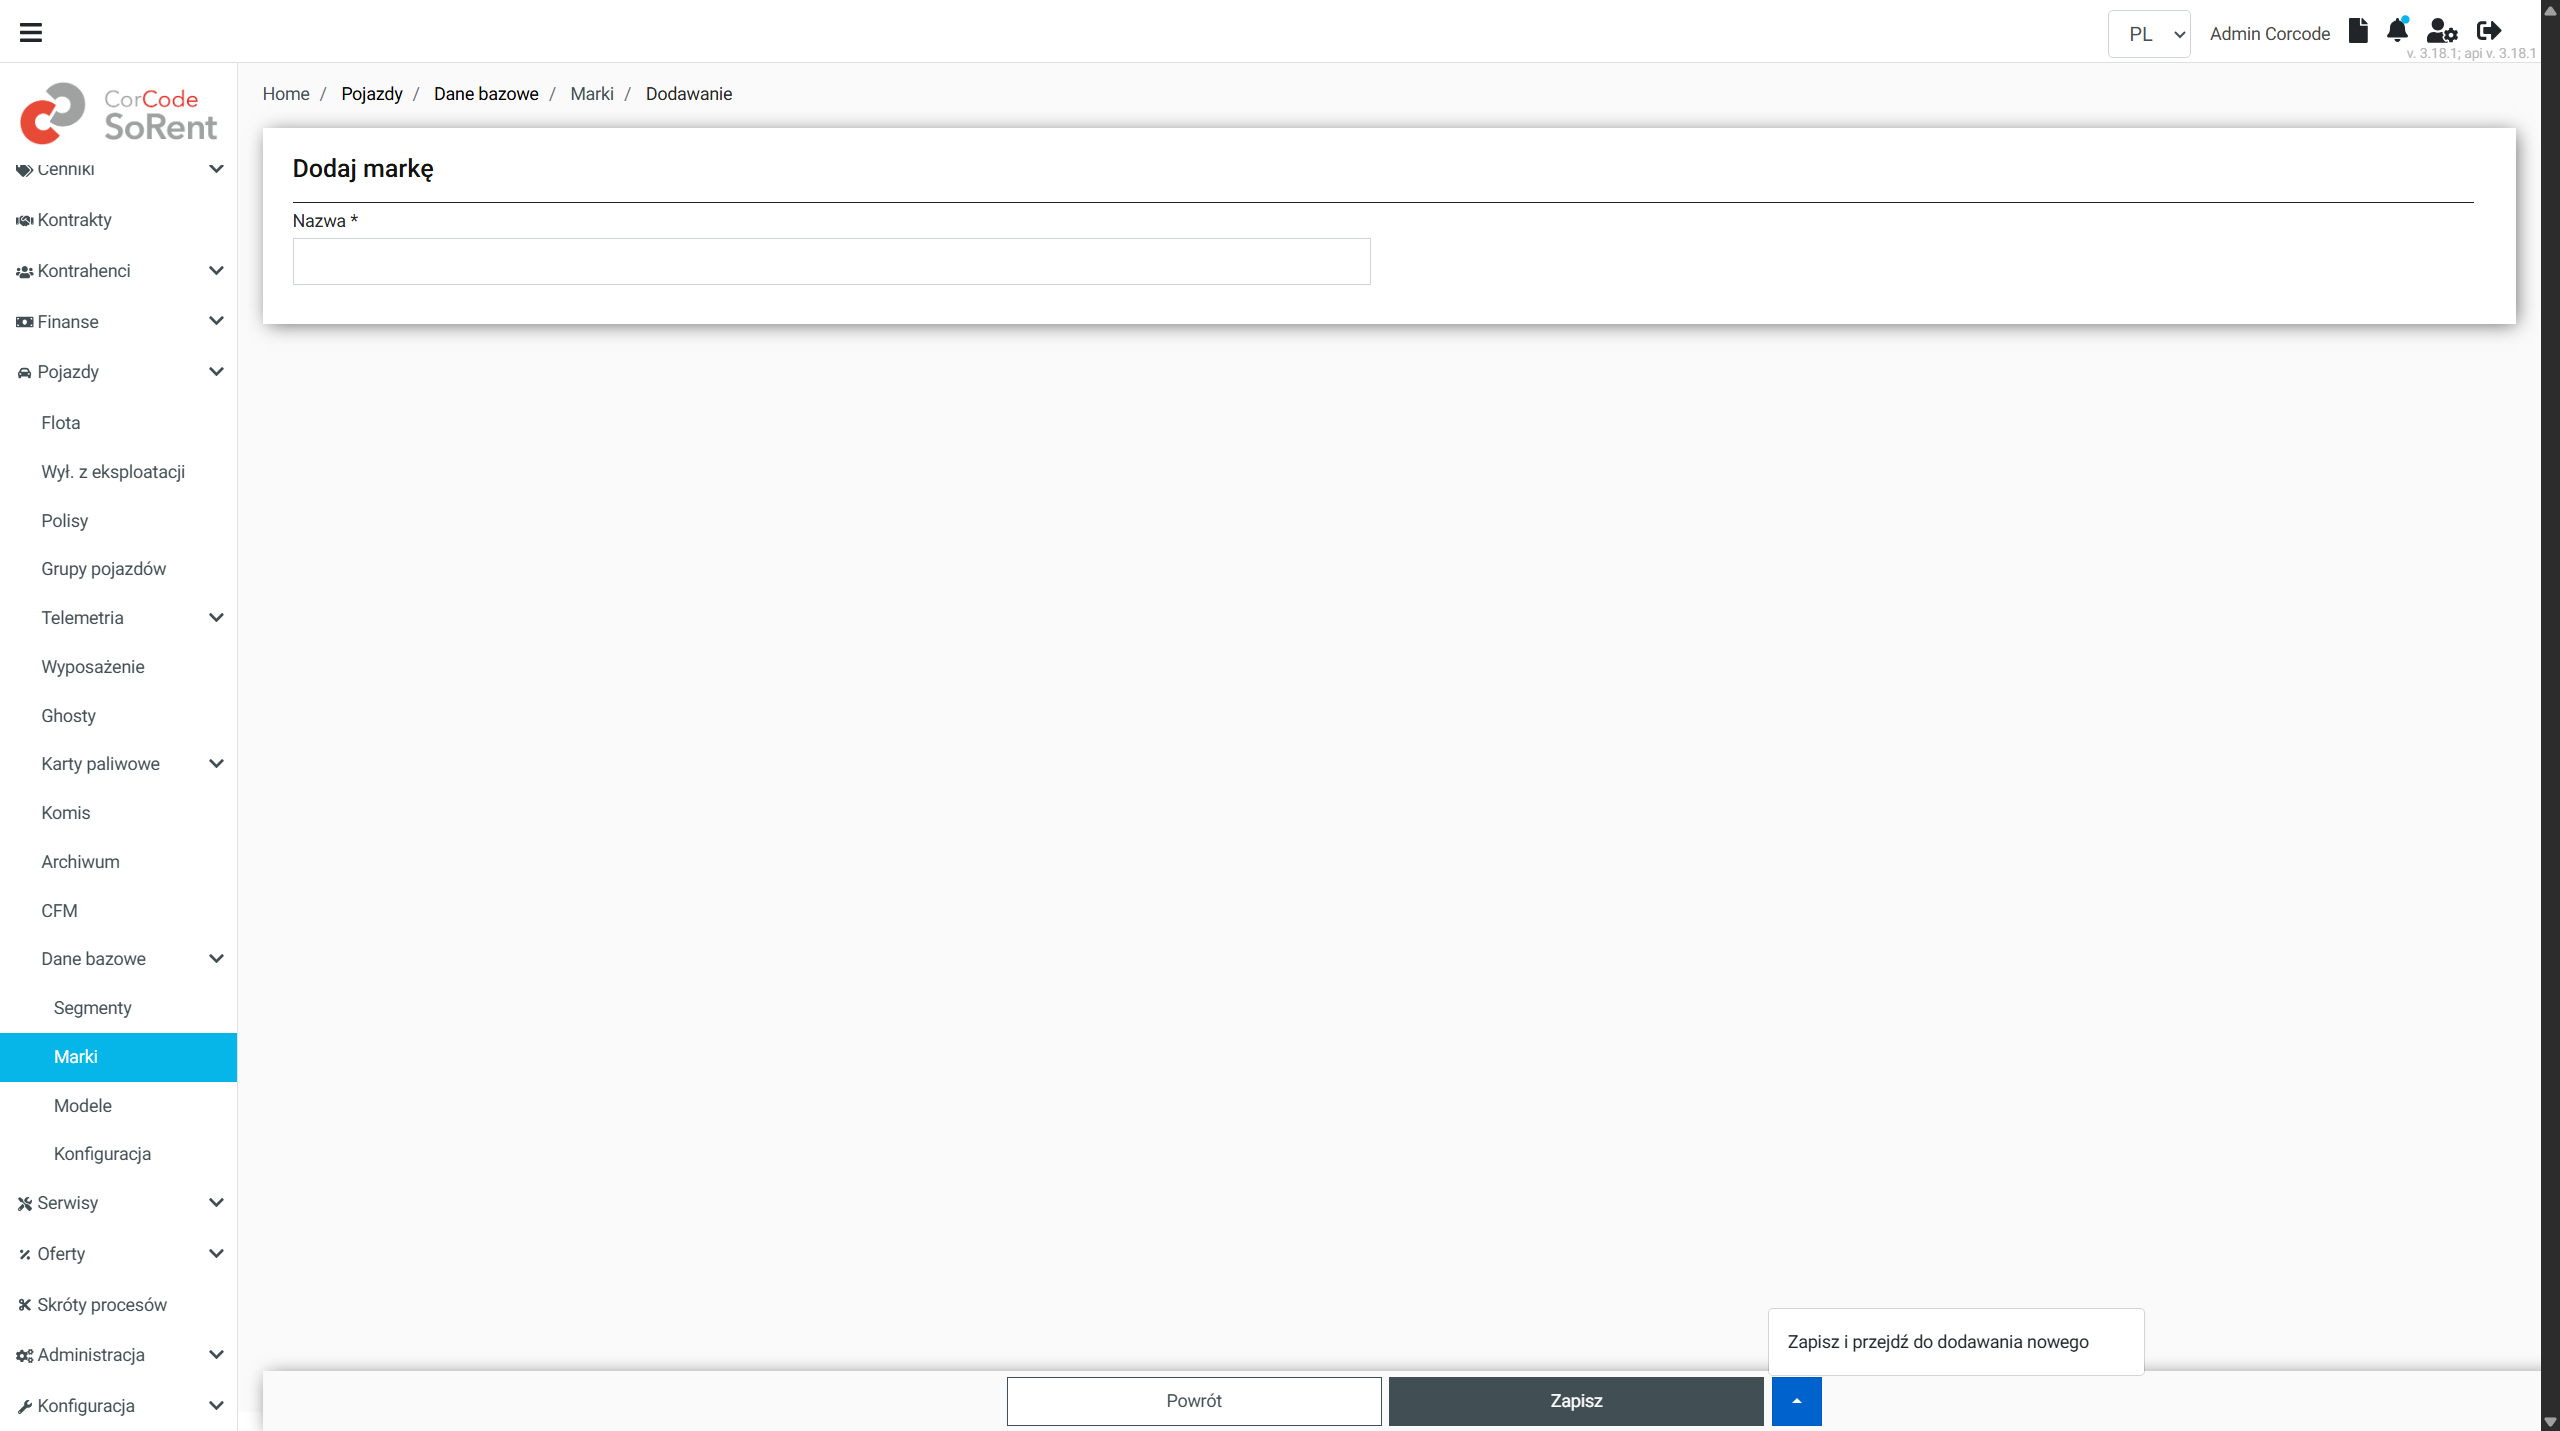Click the Zapisz button

pos(1575,1401)
